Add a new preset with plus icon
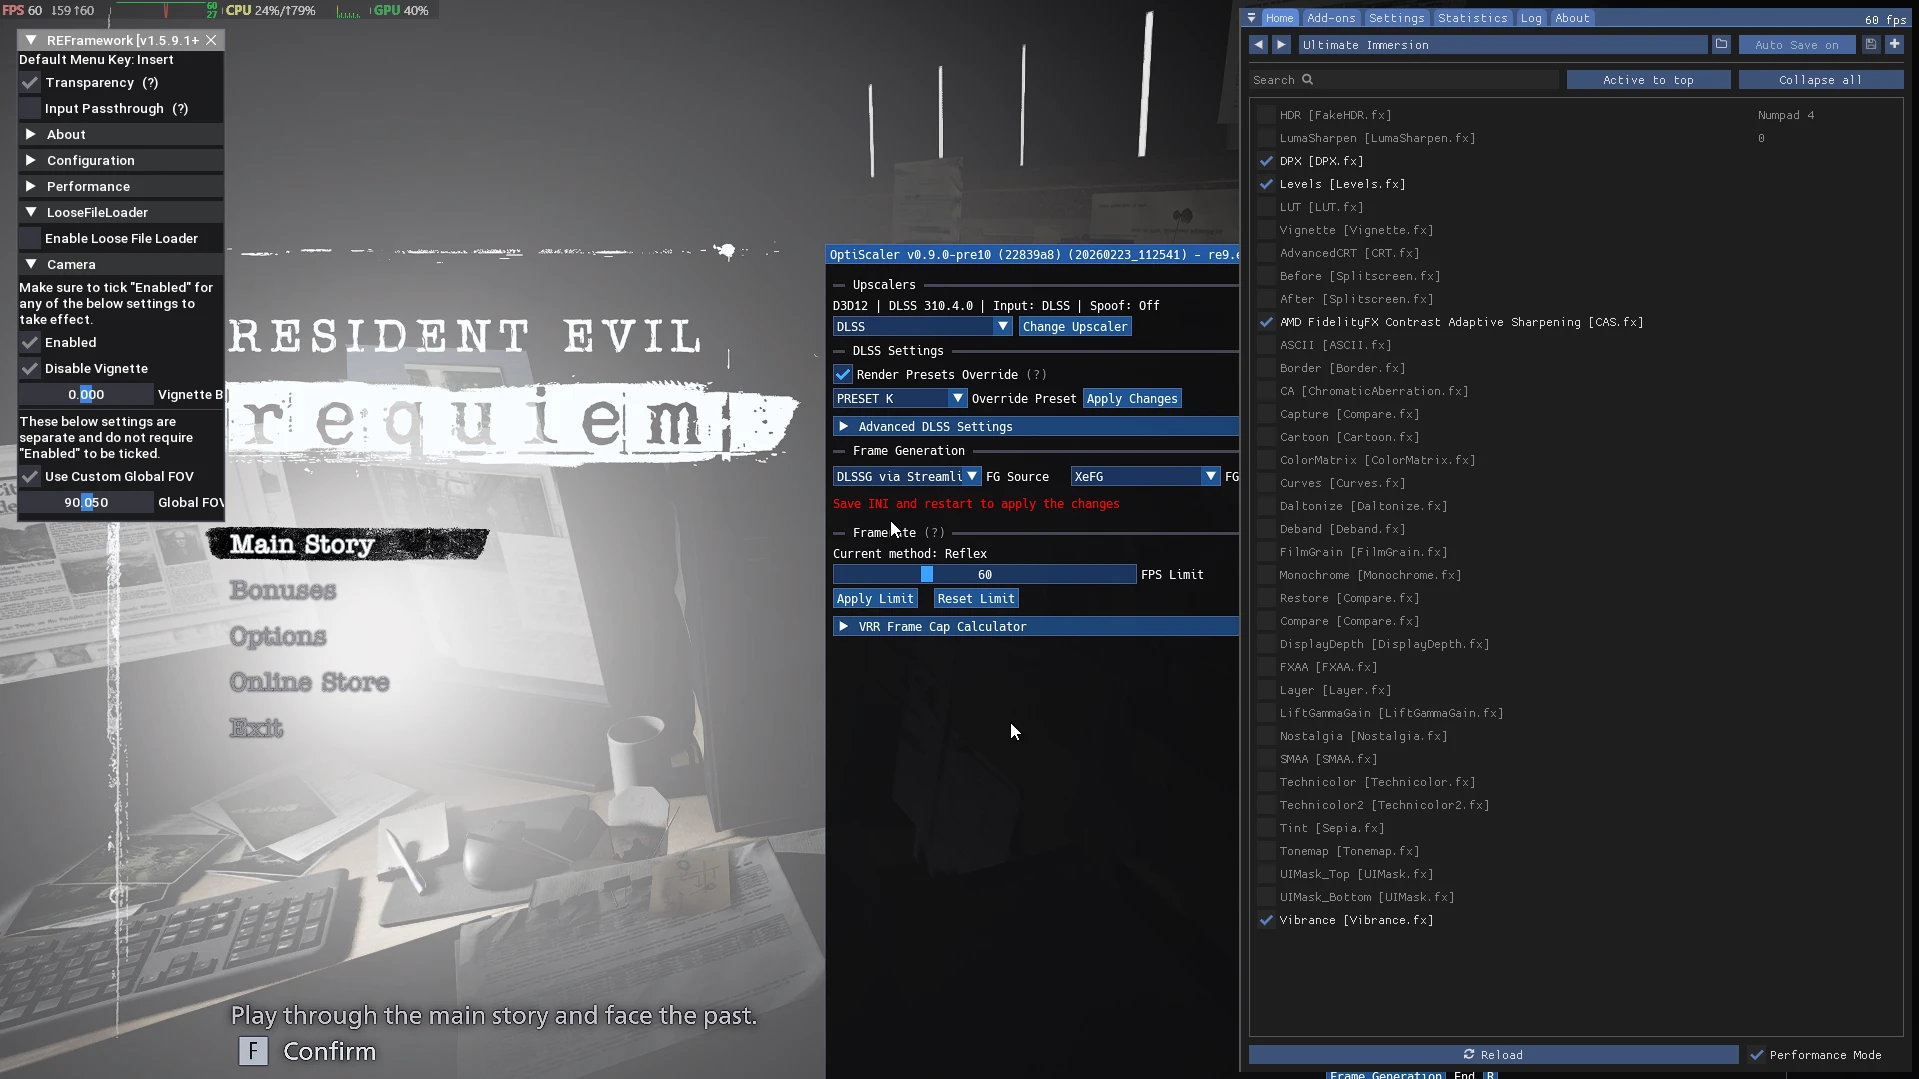This screenshot has height=1079, width=1919. click(x=1894, y=45)
